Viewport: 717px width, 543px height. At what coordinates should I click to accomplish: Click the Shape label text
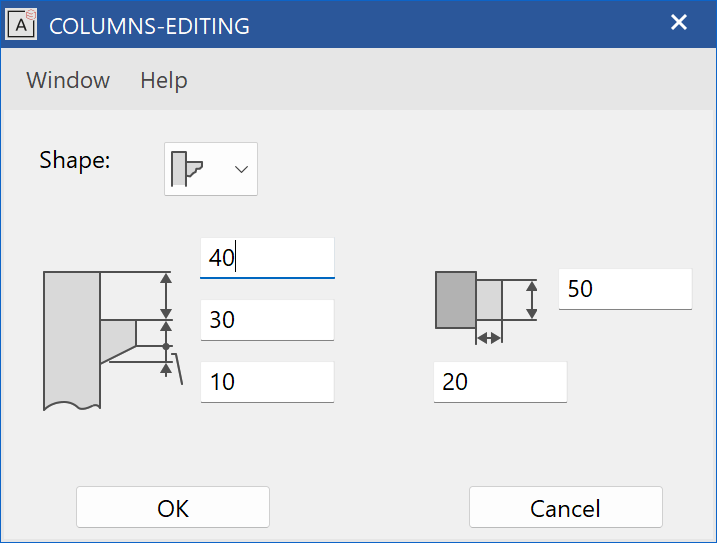coord(75,160)
